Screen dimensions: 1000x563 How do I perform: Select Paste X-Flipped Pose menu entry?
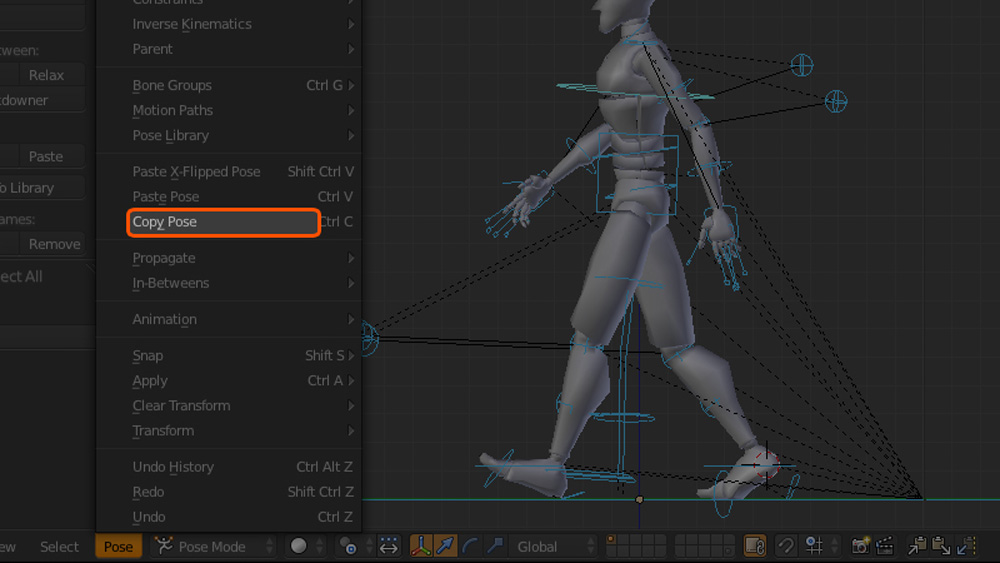[x=197, y=172]
